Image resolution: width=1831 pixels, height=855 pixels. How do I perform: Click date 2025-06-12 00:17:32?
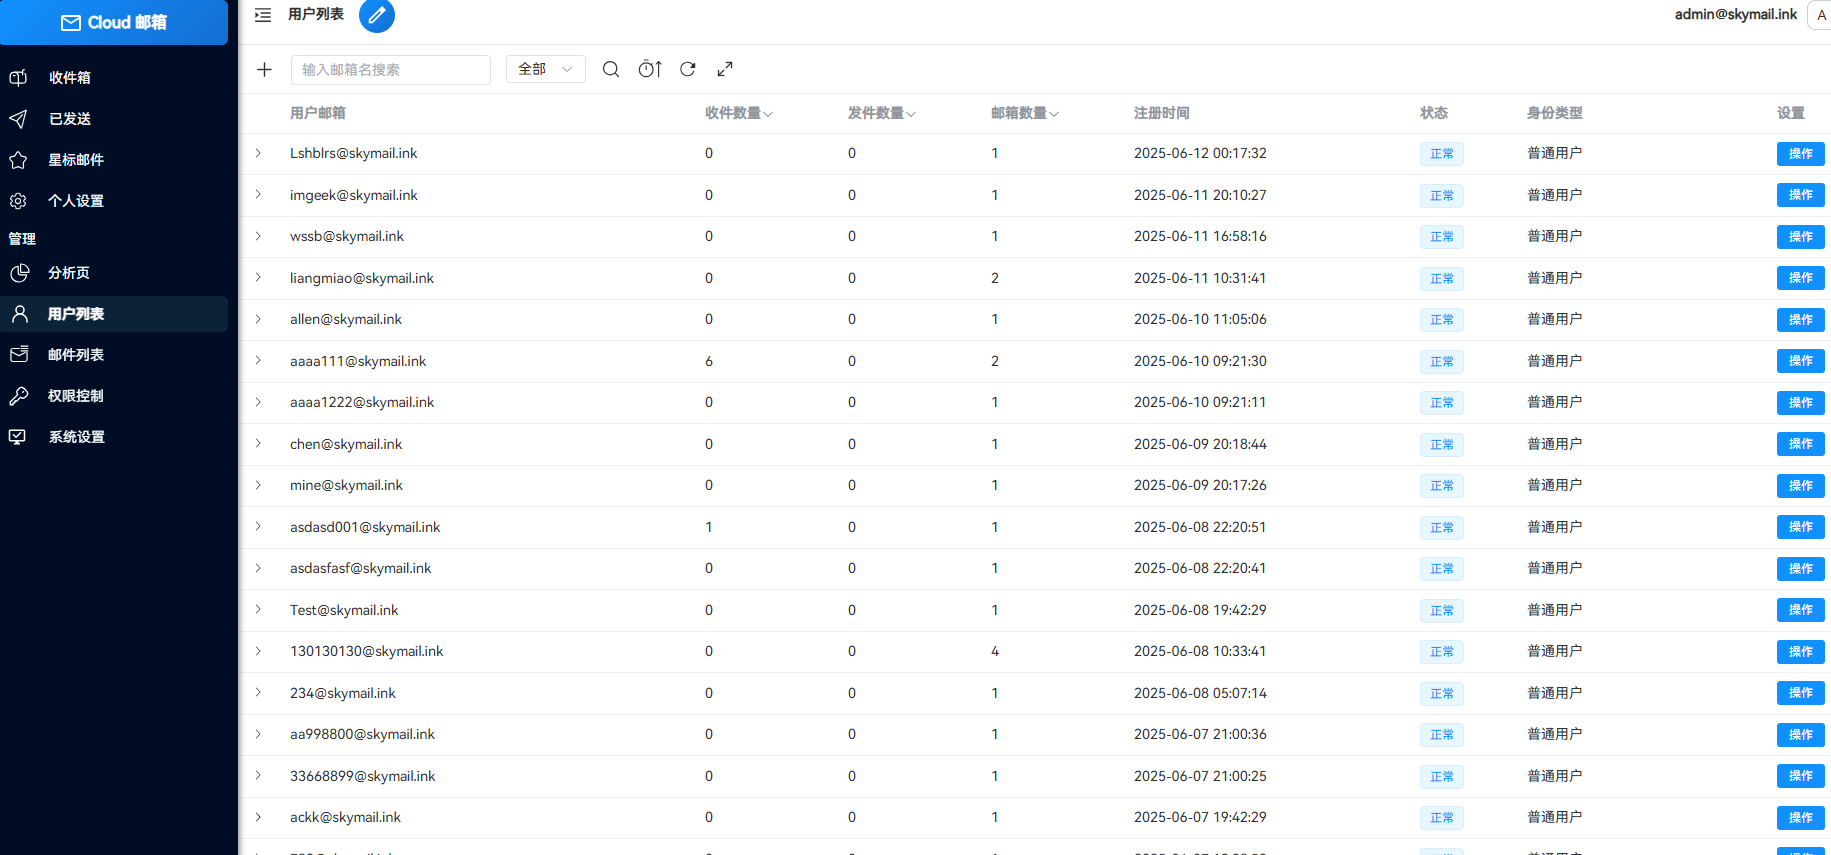(1200, 153)
